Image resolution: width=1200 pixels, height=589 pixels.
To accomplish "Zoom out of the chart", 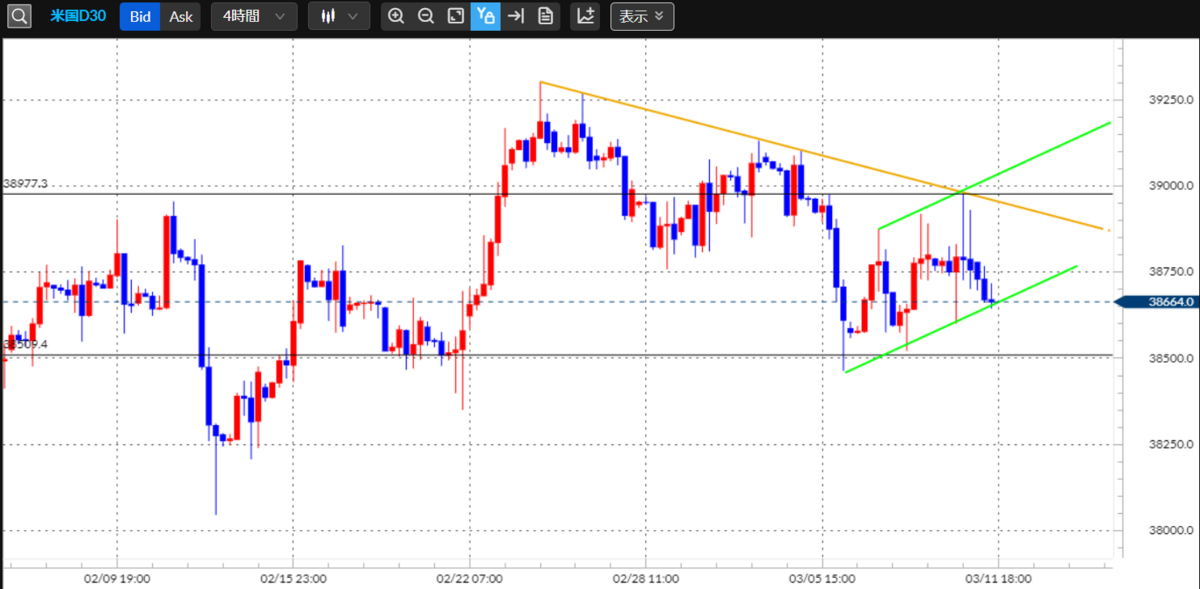I will 426,16.
